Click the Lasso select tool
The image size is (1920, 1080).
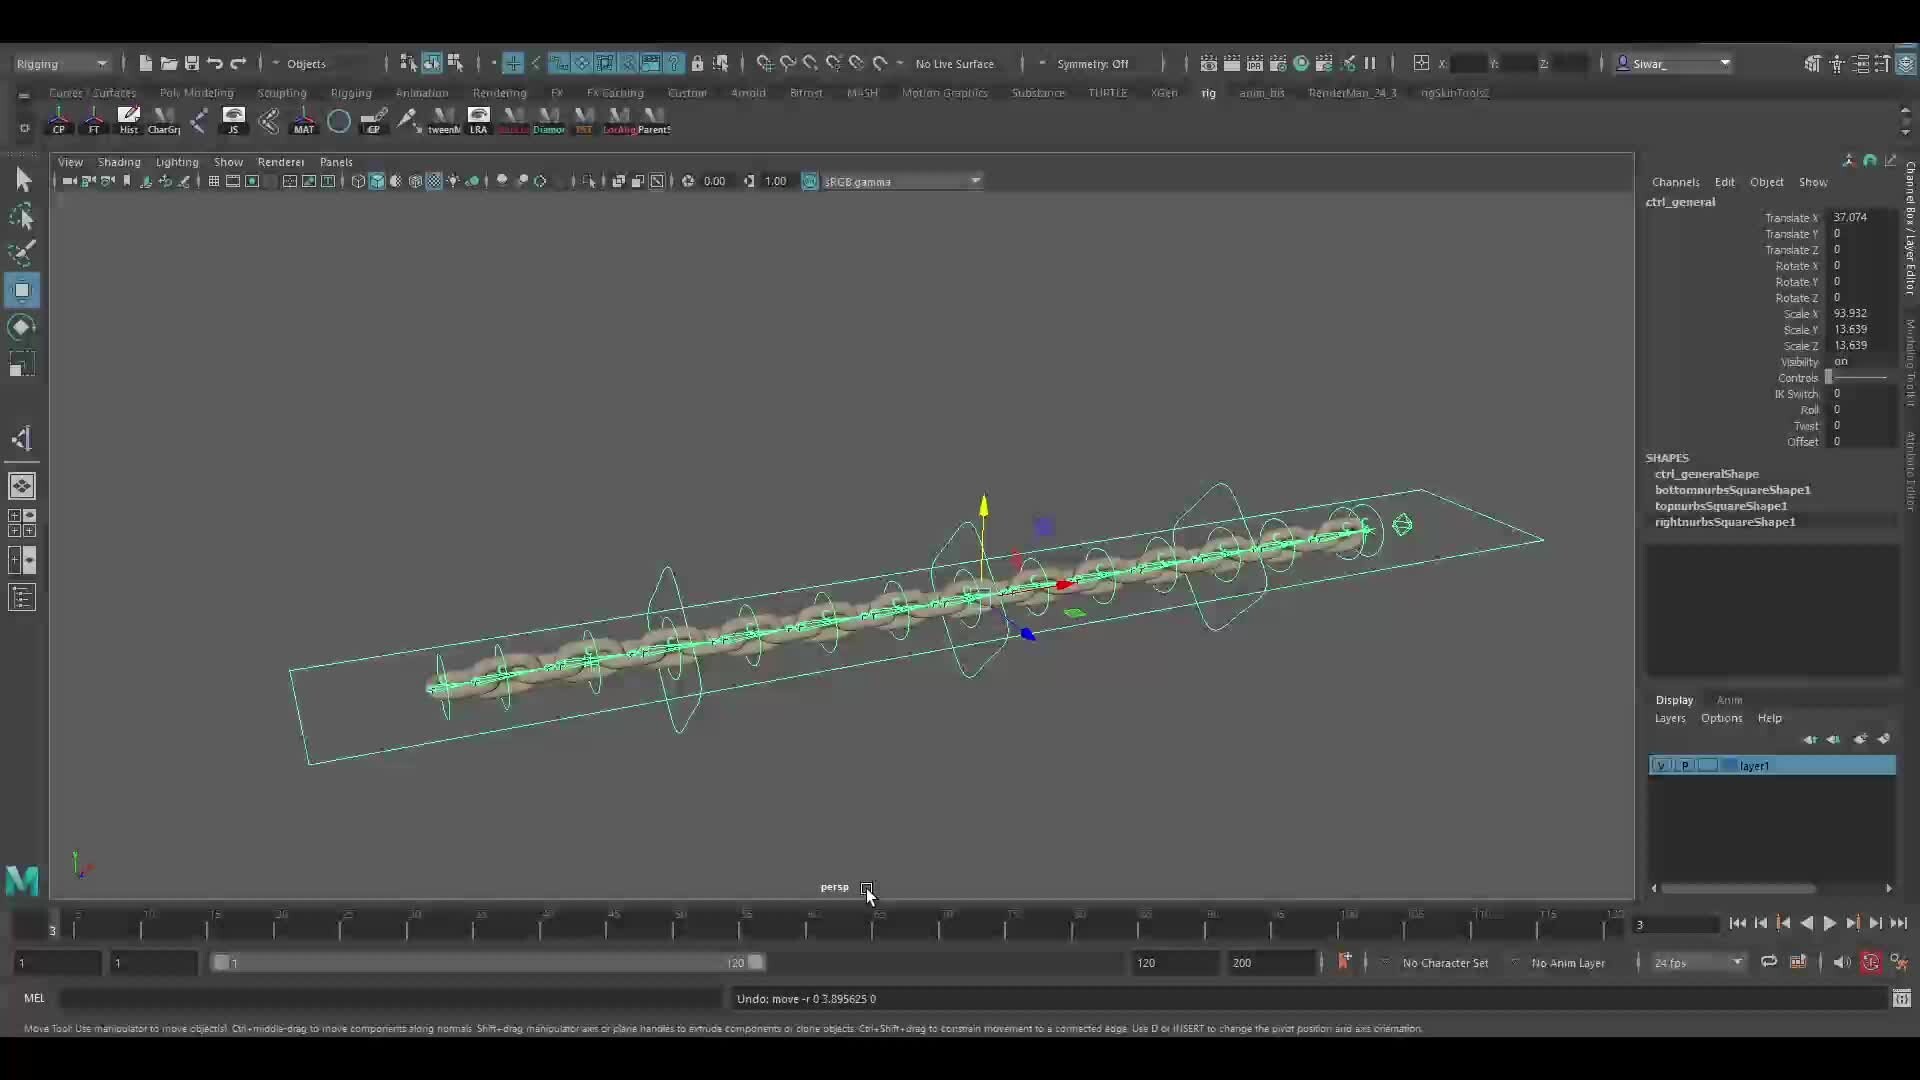pos(22,217)
